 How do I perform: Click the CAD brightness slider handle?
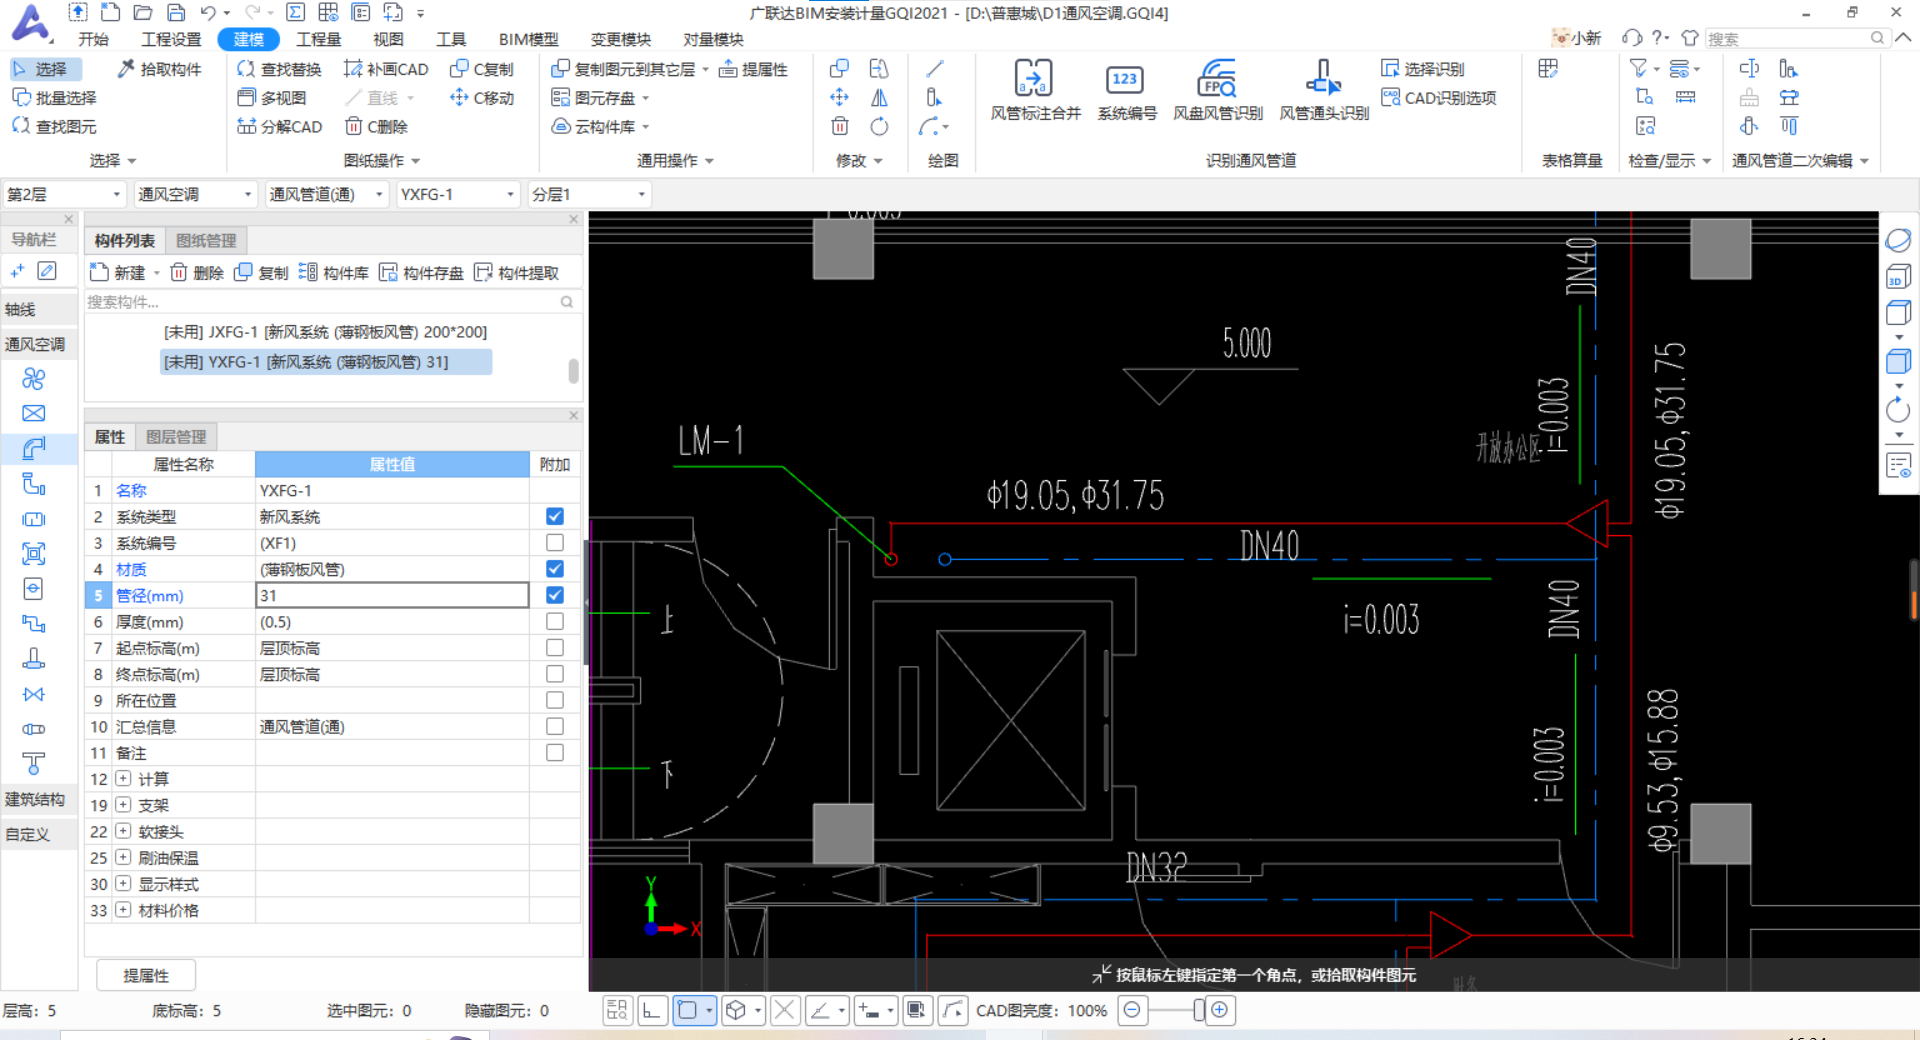1198,1010
